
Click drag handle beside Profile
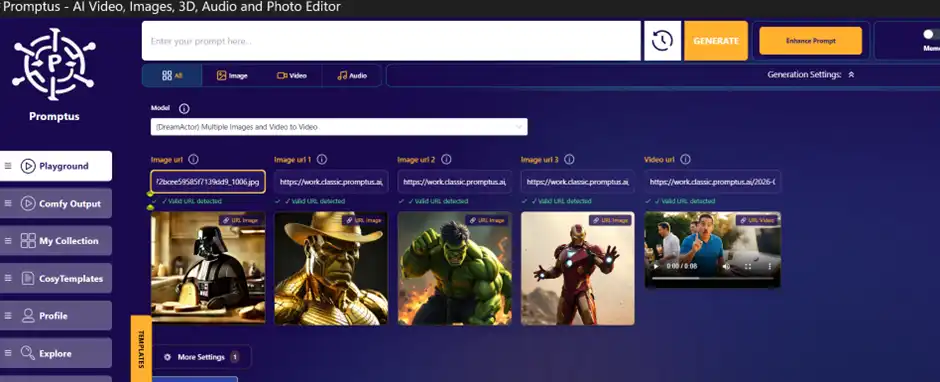point(8,316)
